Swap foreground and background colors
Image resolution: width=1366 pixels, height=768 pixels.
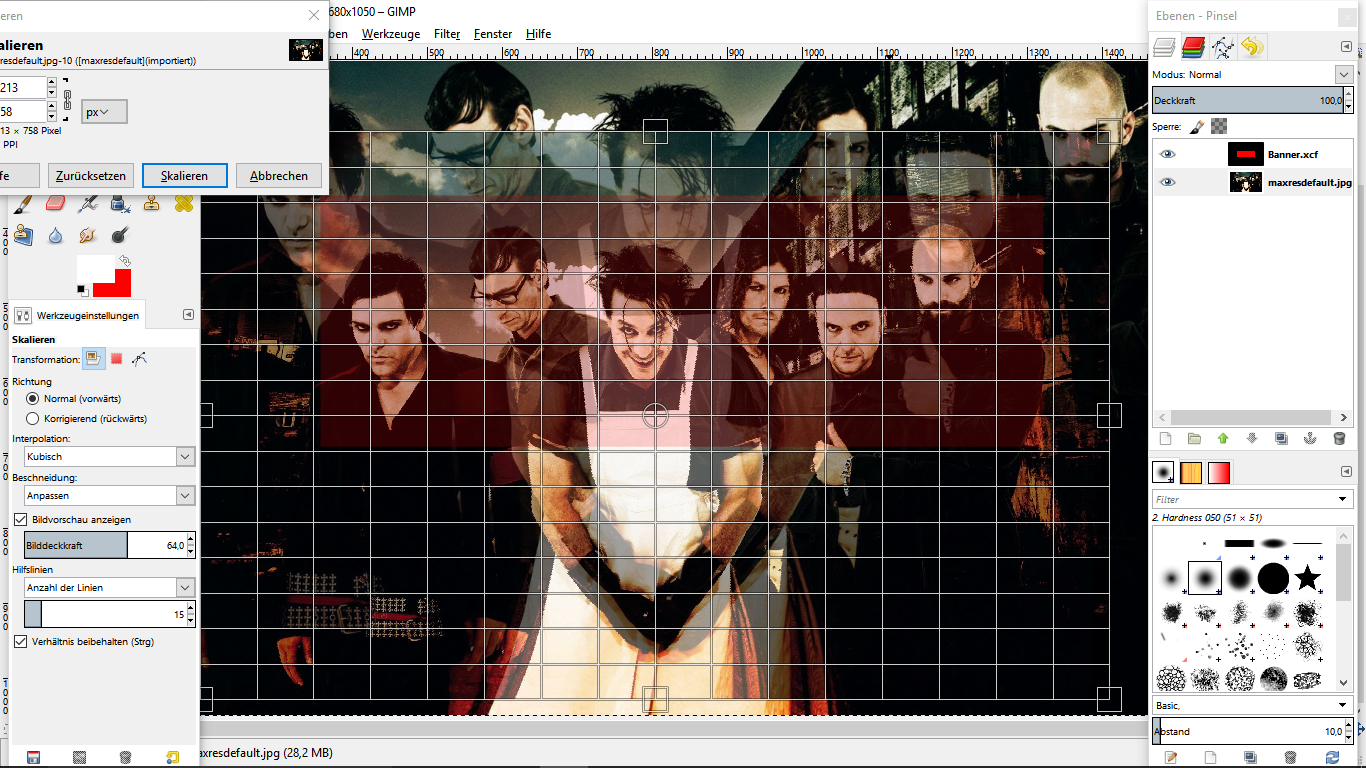(124, 260)
